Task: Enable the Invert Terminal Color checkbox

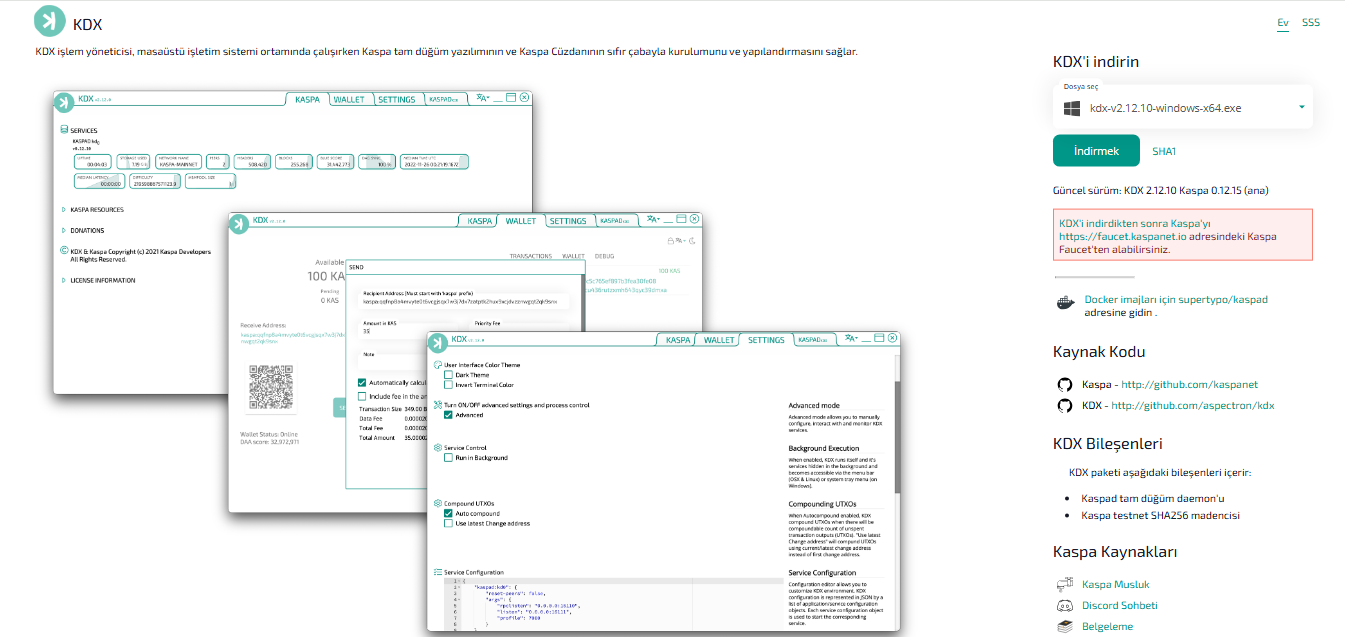Action: [x=449, y=385]
